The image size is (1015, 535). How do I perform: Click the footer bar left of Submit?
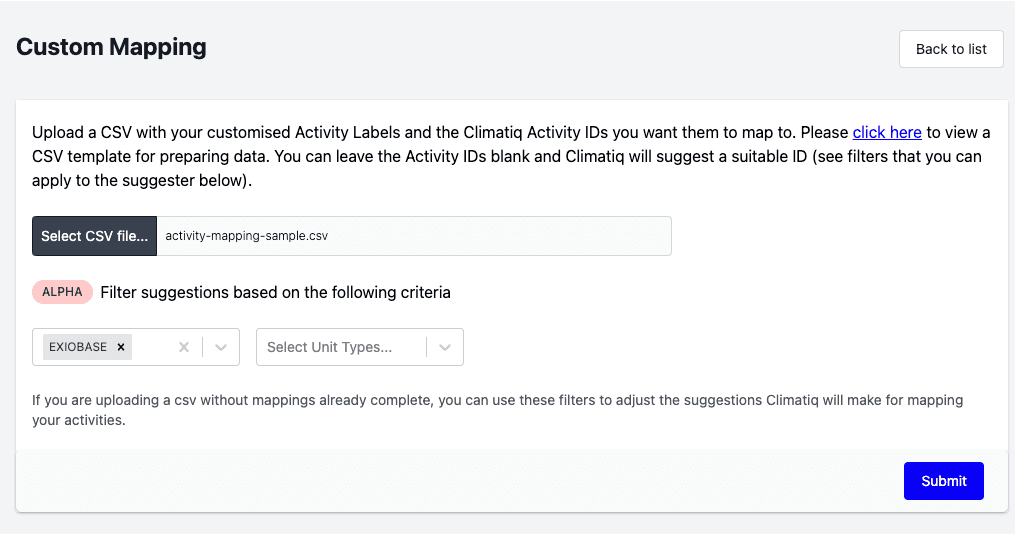click(x=450, y=481)
